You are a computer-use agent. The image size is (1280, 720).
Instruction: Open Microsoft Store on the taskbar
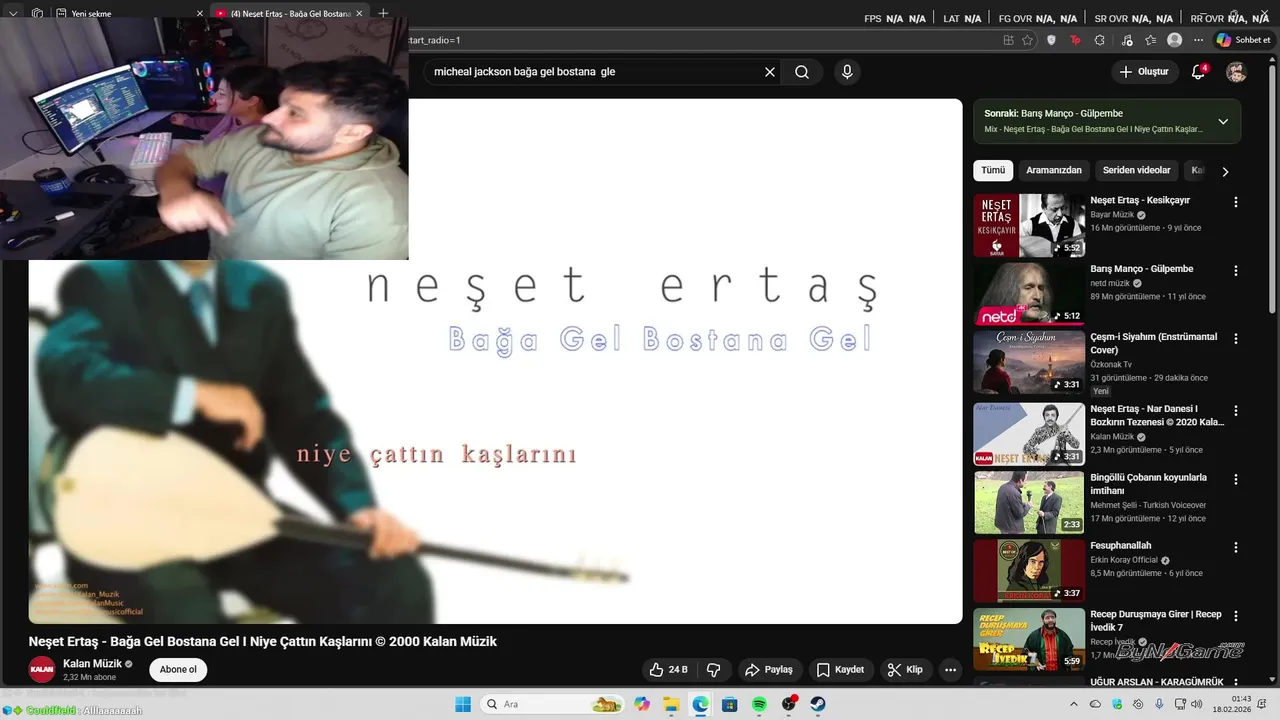[x=730, y=704]
